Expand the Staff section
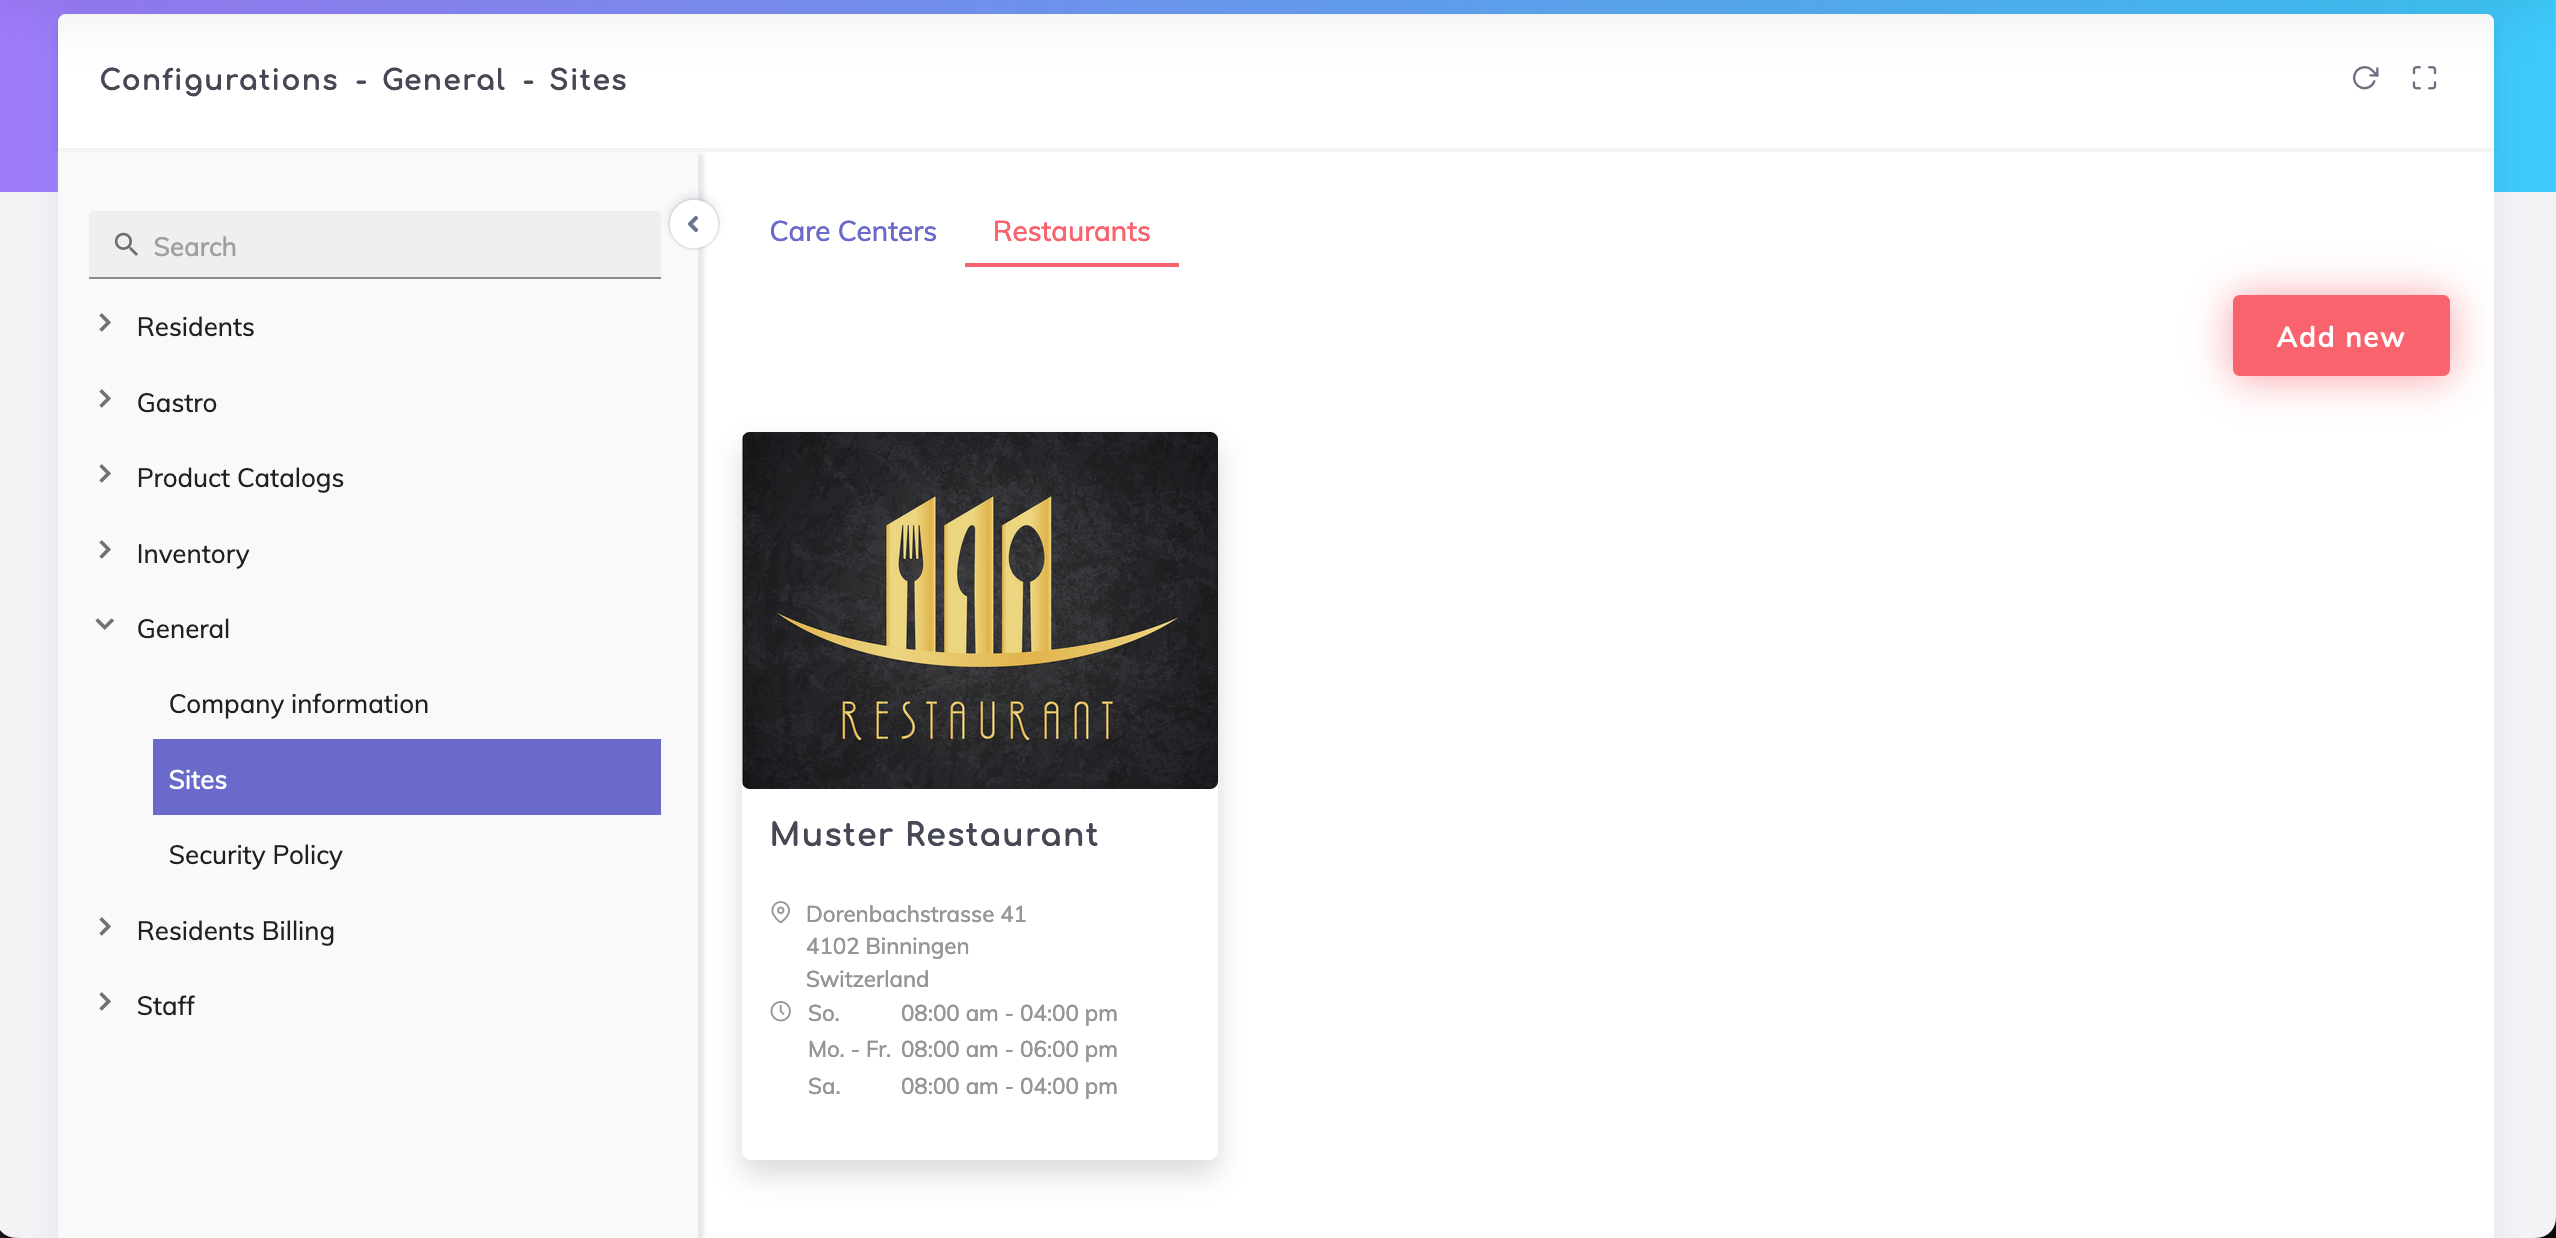 pyautogui.click(x=105, y=1003)
